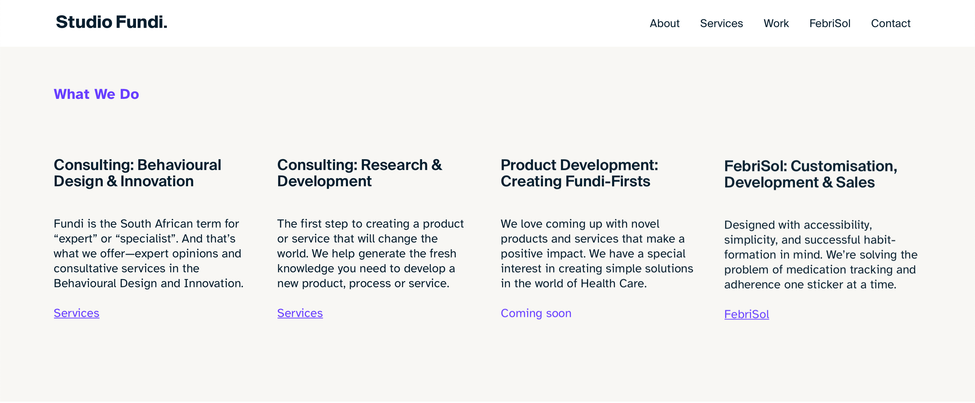This screenshot has width=975, height=403.
Task: Go to the Work page
Action: (x=776, y=24)
